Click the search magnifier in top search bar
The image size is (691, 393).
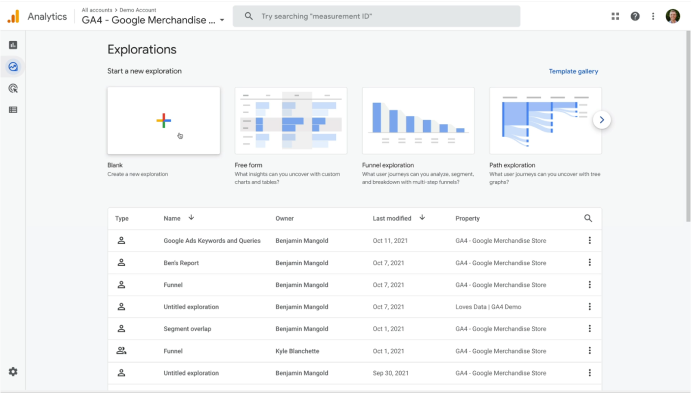pos(249,16)
